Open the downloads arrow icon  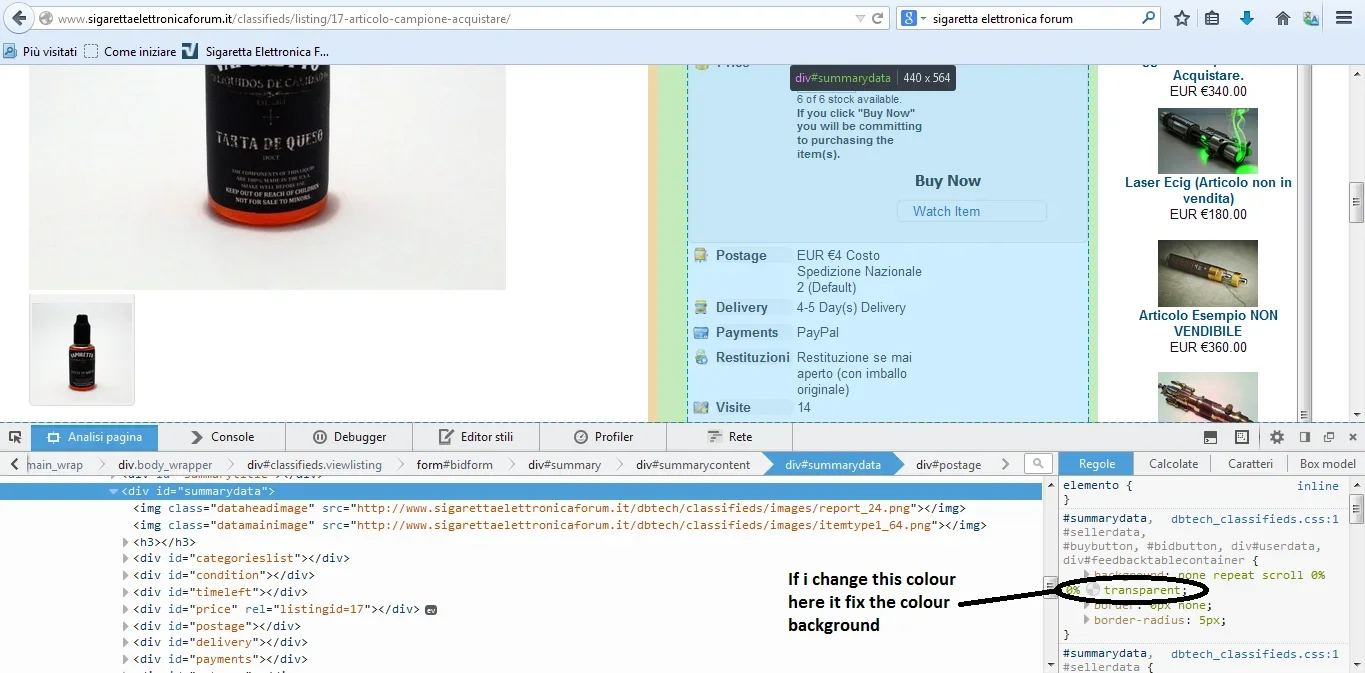pos(1246,18)
